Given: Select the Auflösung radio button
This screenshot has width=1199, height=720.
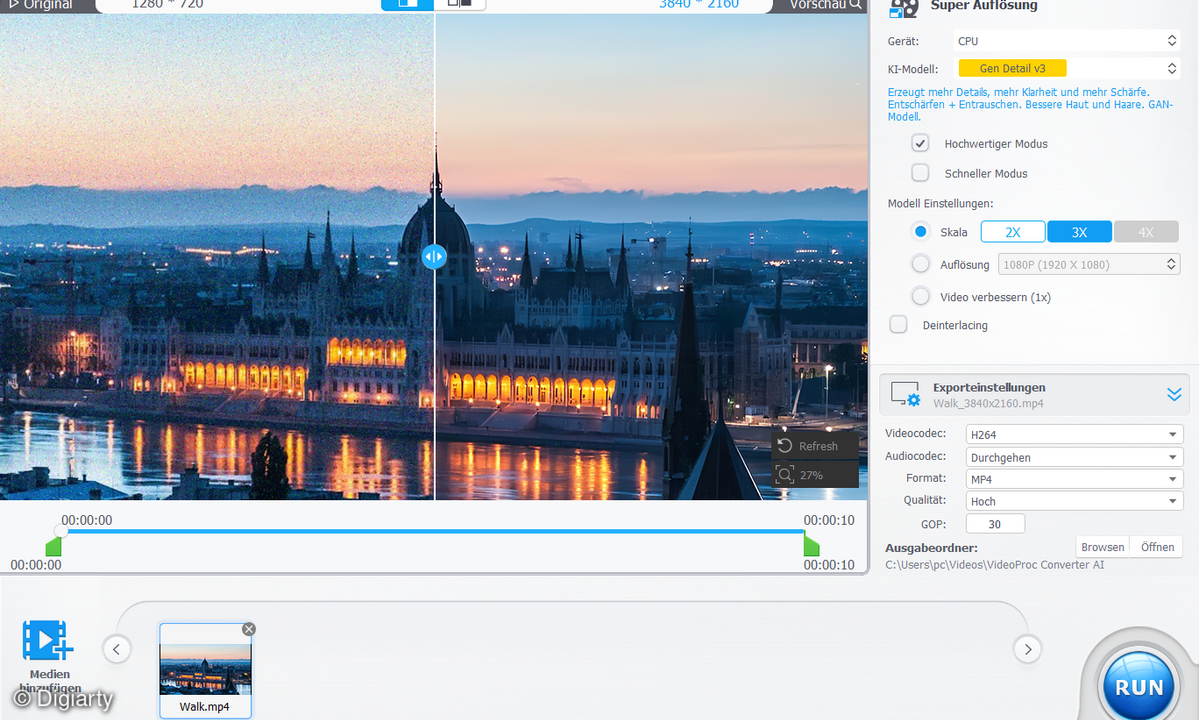Looking at the screenshot, I should [x=919, y=263].
